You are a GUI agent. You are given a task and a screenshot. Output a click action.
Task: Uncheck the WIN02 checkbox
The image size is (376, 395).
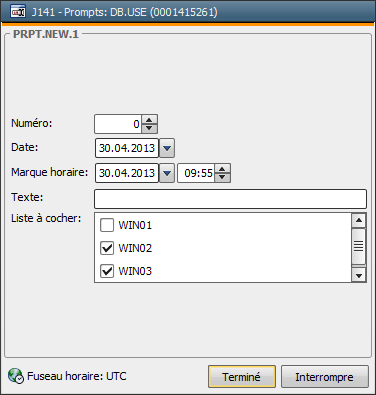click(107, 248)
